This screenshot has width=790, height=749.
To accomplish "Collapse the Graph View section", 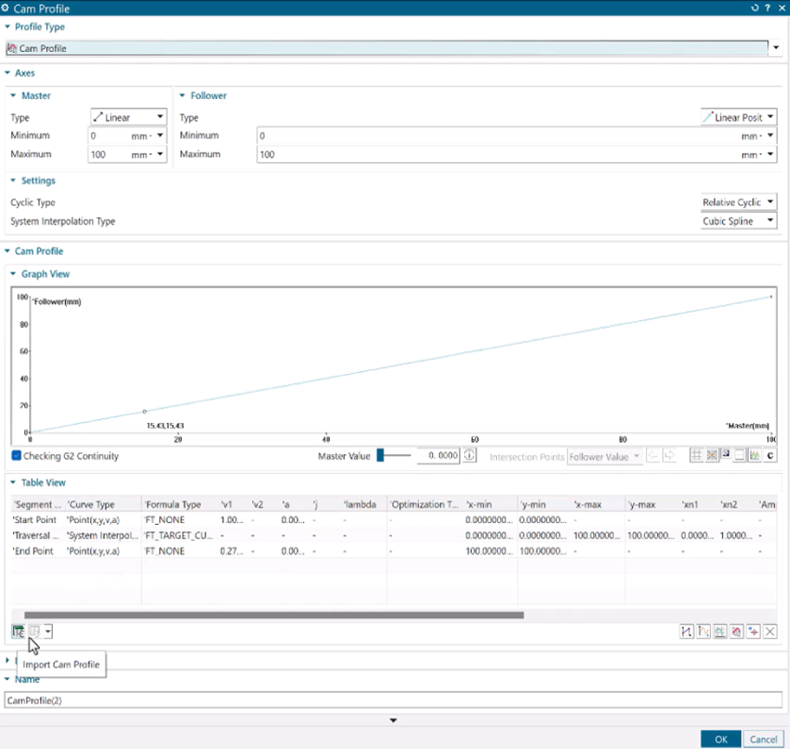I will coord(14,274).
